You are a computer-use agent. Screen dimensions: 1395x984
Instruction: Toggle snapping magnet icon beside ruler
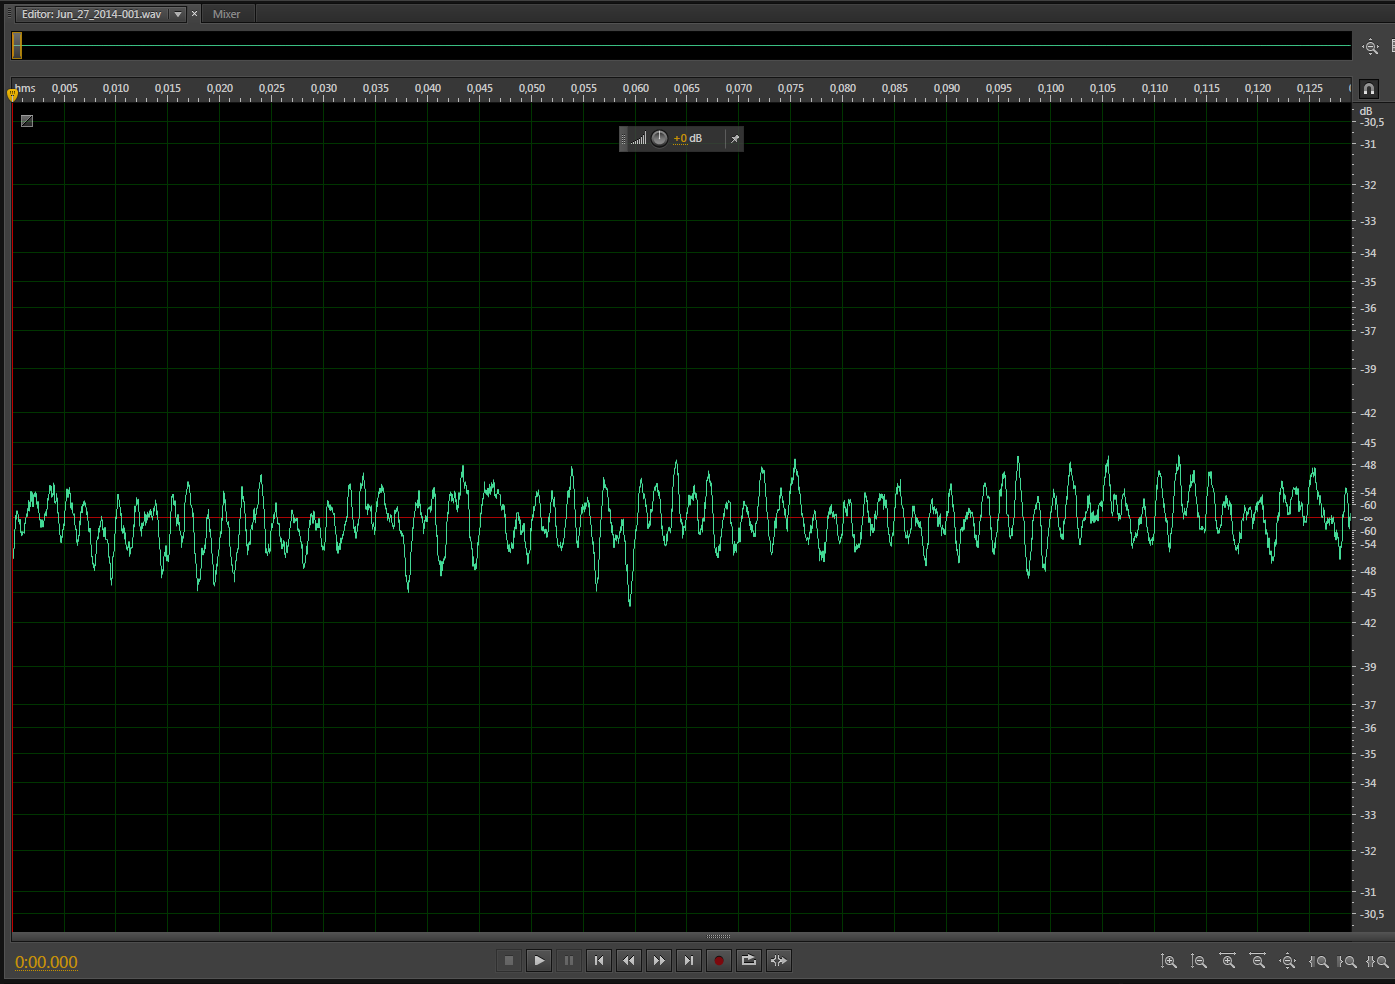pyautogui.click(x=1369, y=89)
